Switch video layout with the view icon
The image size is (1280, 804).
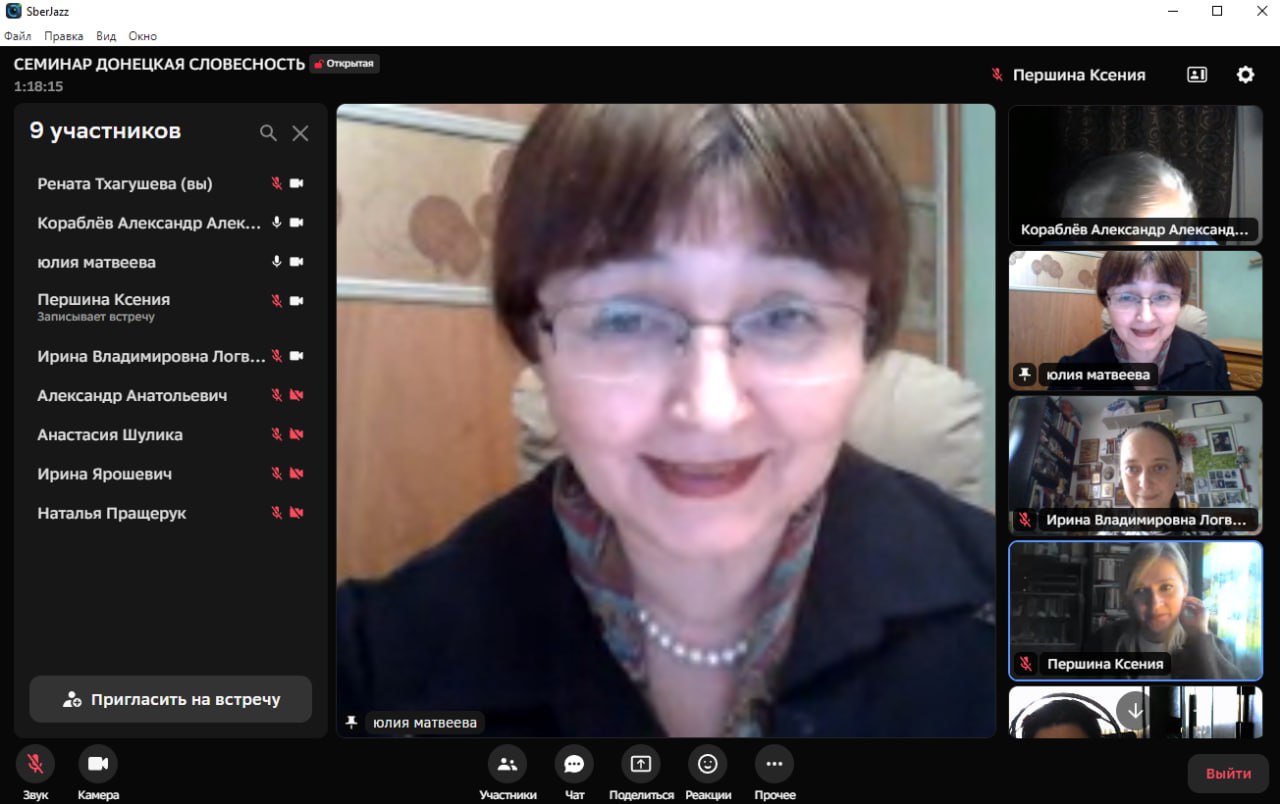[x=1197, y=75]
